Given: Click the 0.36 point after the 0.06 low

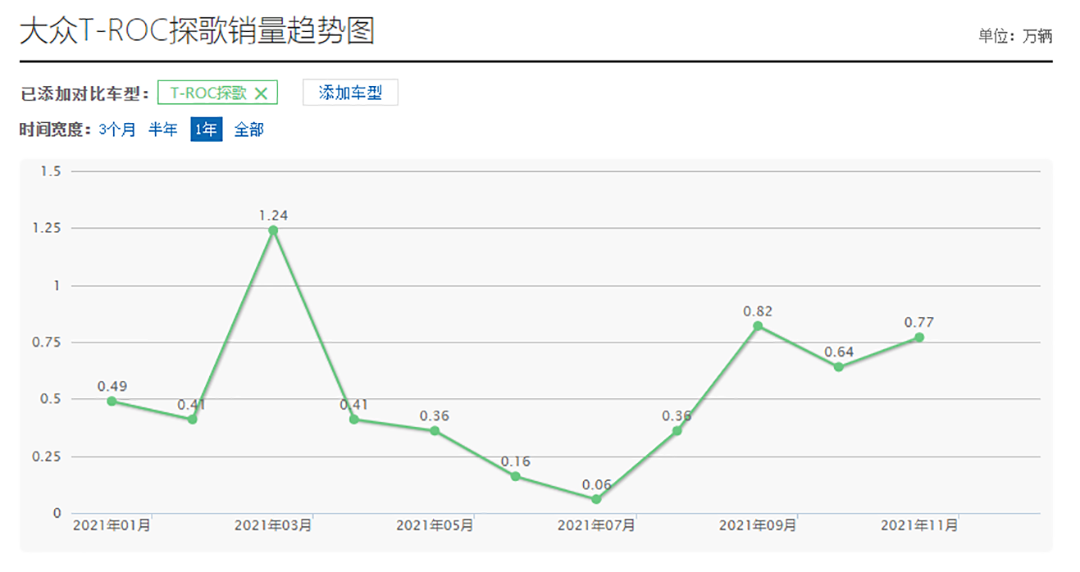Looking at the screenshot, I should [x=677, y=431].
